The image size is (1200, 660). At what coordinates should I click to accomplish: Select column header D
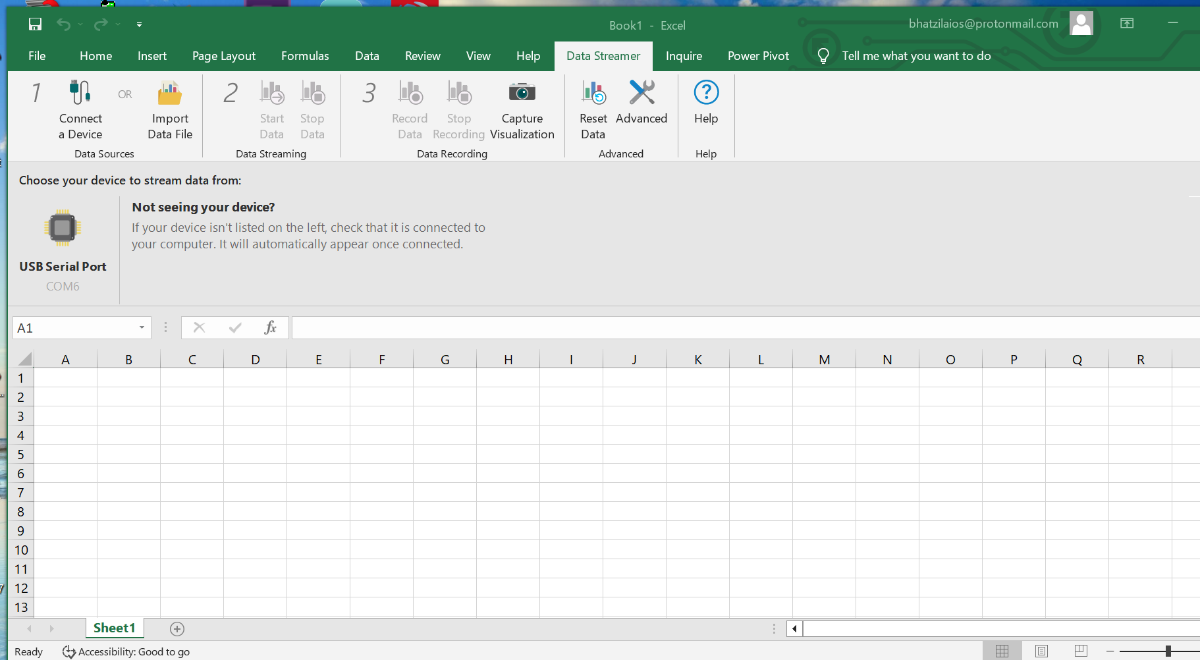[255, 359]
